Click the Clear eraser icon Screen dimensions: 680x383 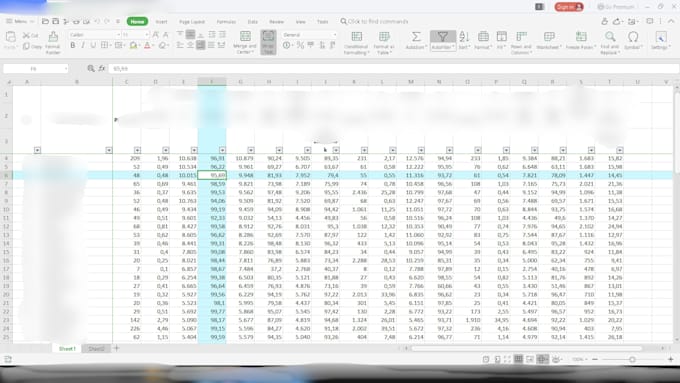point(163,45)
